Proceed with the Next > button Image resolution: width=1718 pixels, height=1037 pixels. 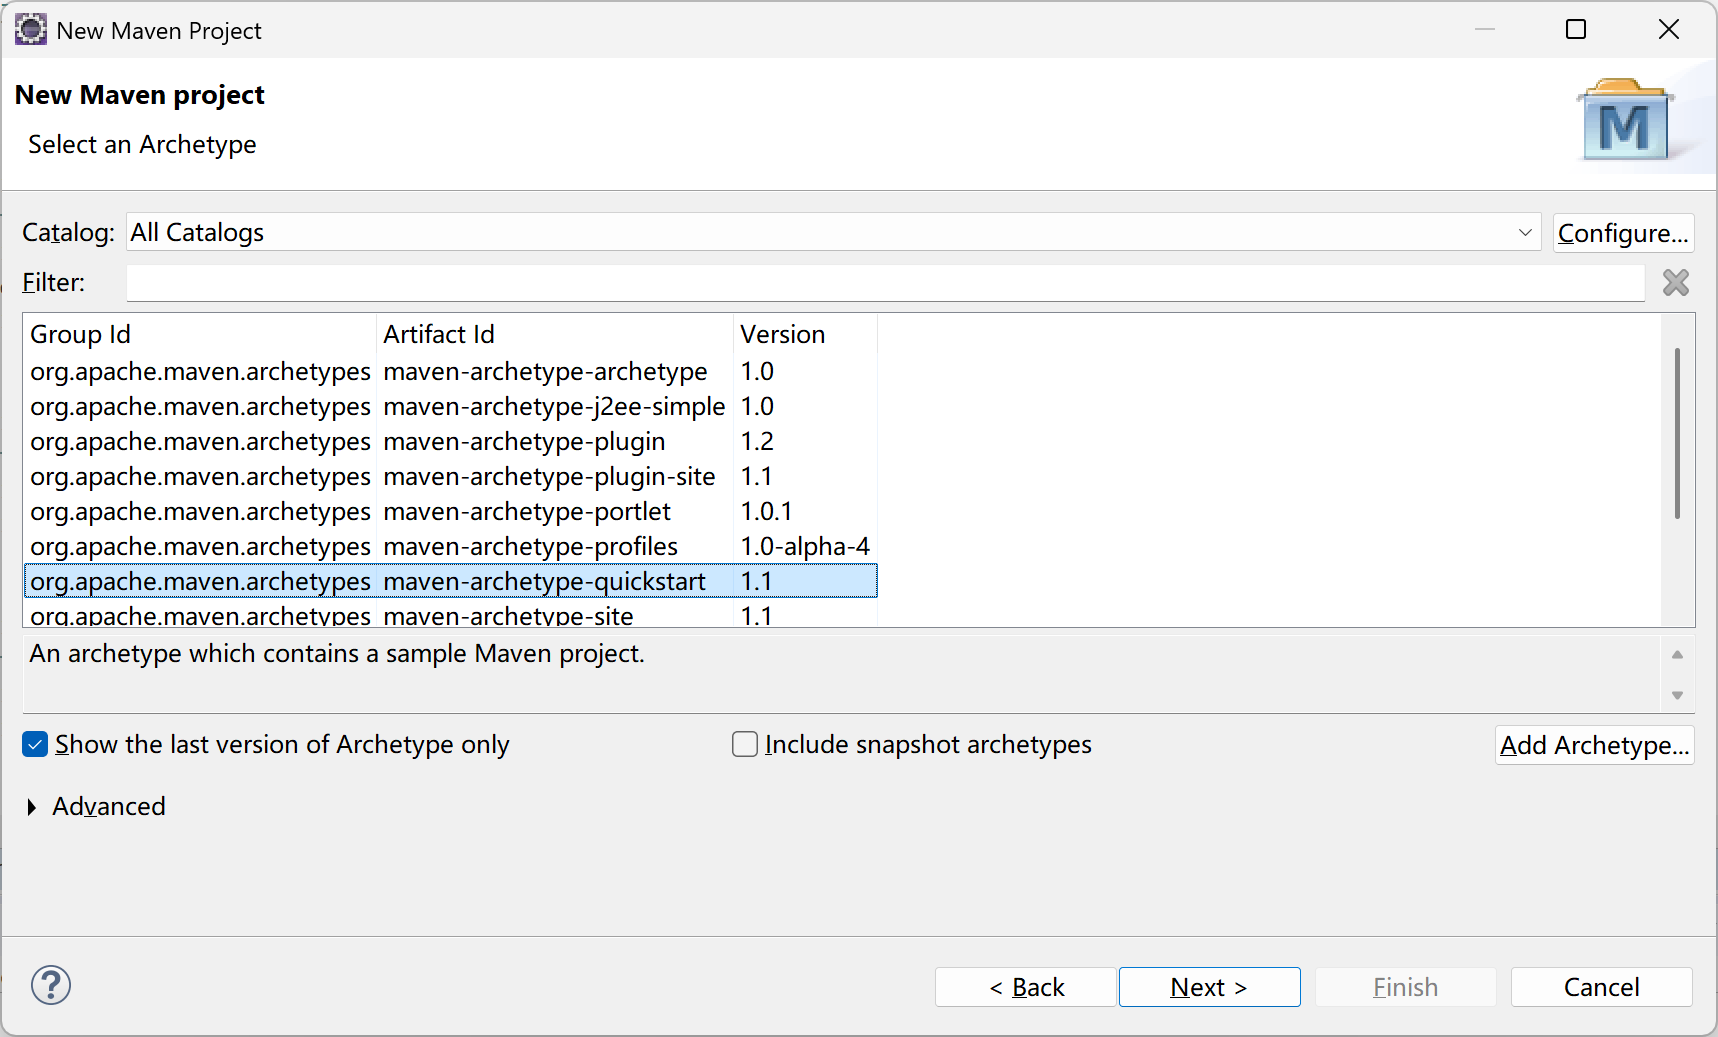pyautogui.click(x=1209, y=987)
